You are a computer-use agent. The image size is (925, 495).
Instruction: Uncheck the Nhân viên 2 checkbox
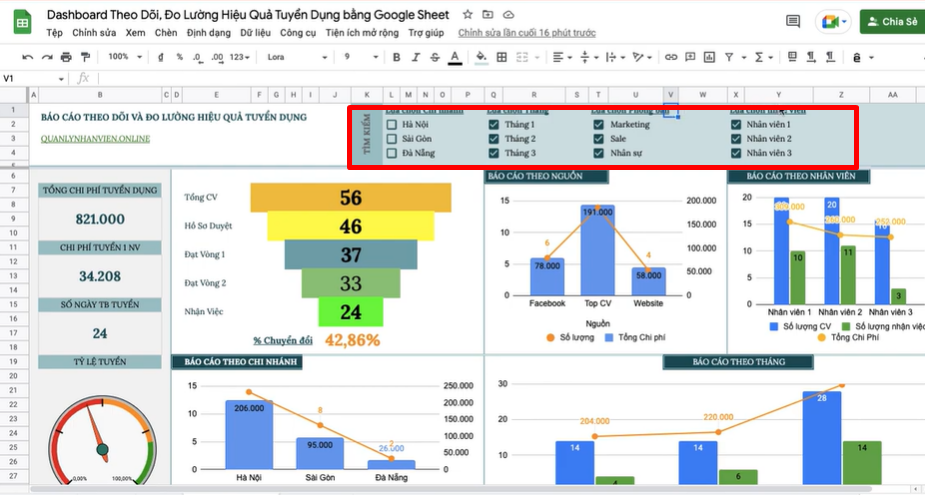(736, 139)
